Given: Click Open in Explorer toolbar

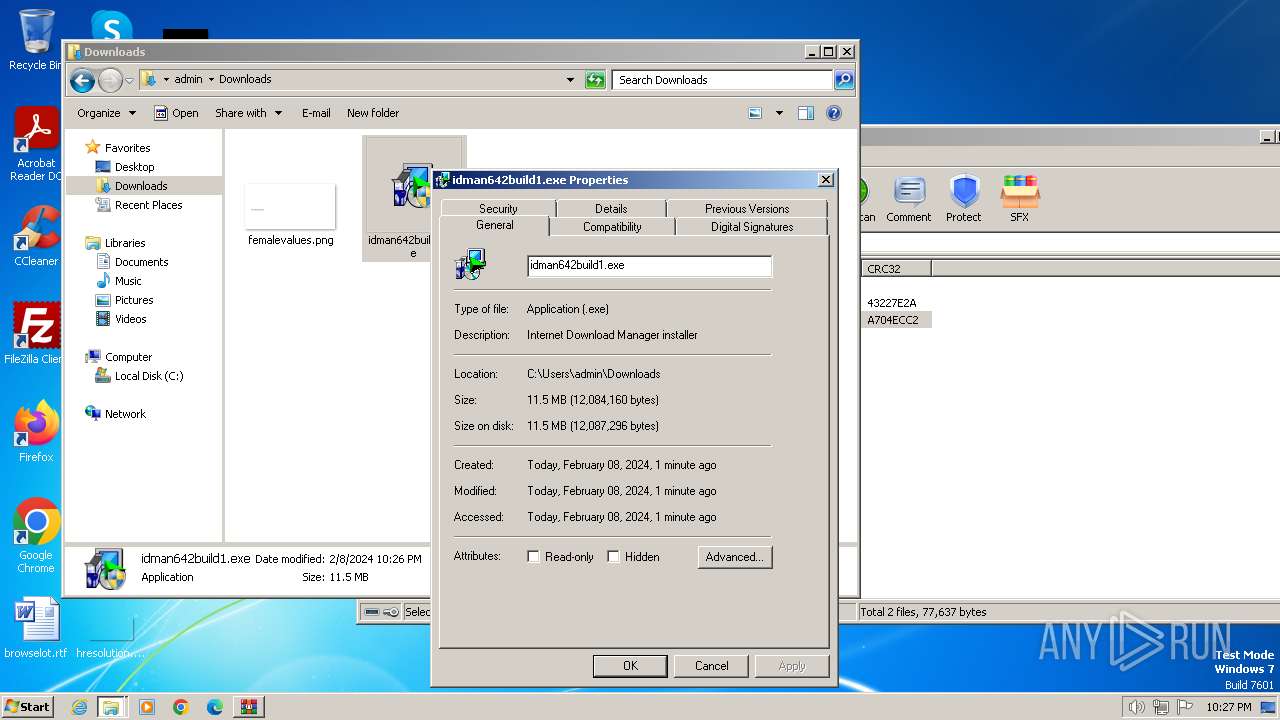Looking at the screenshot, I should click(x=176, y=113).
